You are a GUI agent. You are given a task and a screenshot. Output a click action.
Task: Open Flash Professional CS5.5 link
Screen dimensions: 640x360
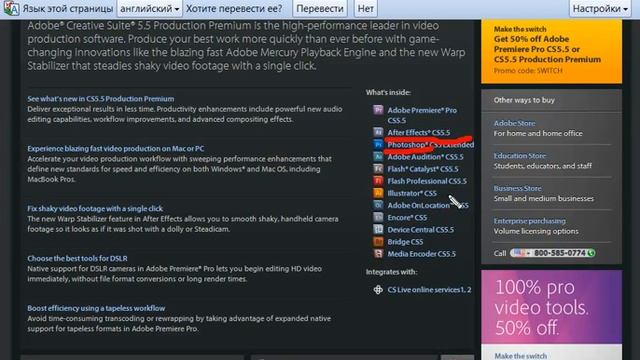(427, 181)
